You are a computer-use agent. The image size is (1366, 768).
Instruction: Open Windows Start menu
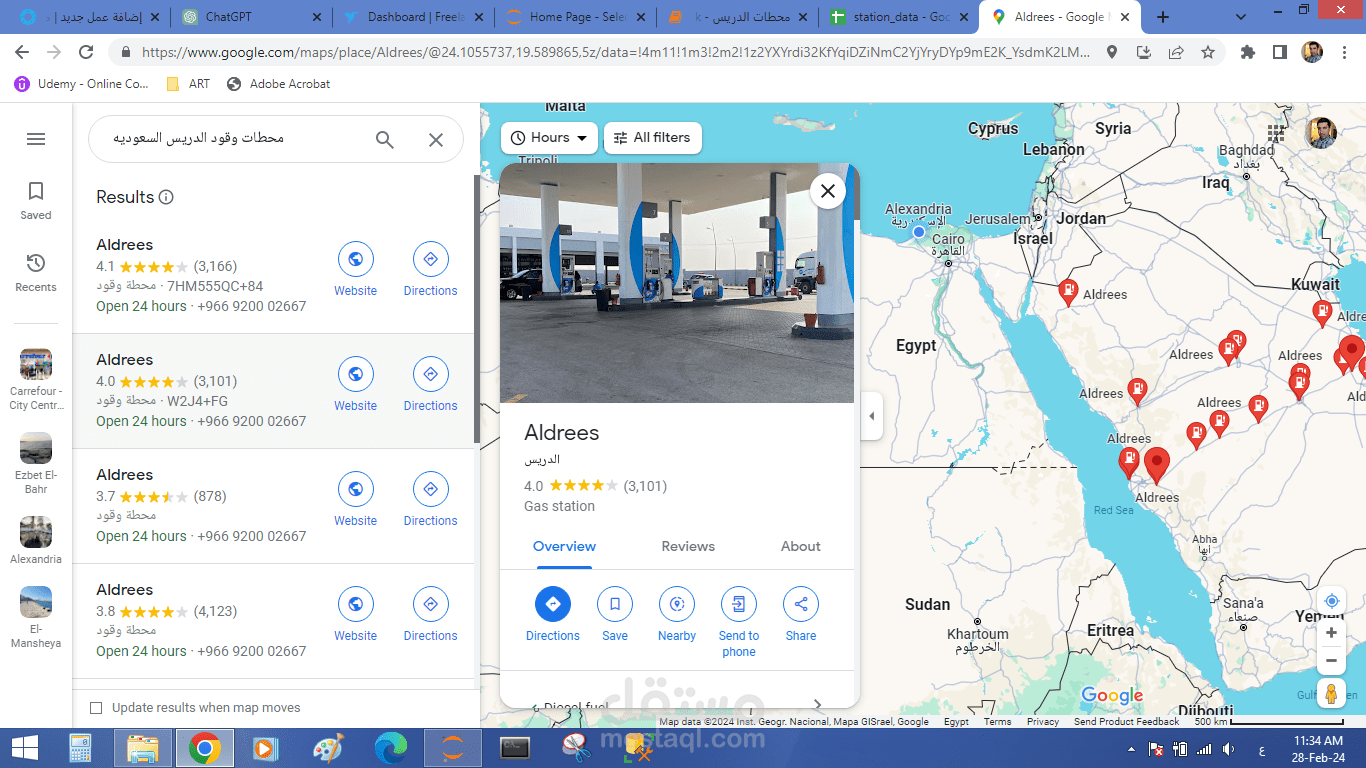tap(25, 748)
